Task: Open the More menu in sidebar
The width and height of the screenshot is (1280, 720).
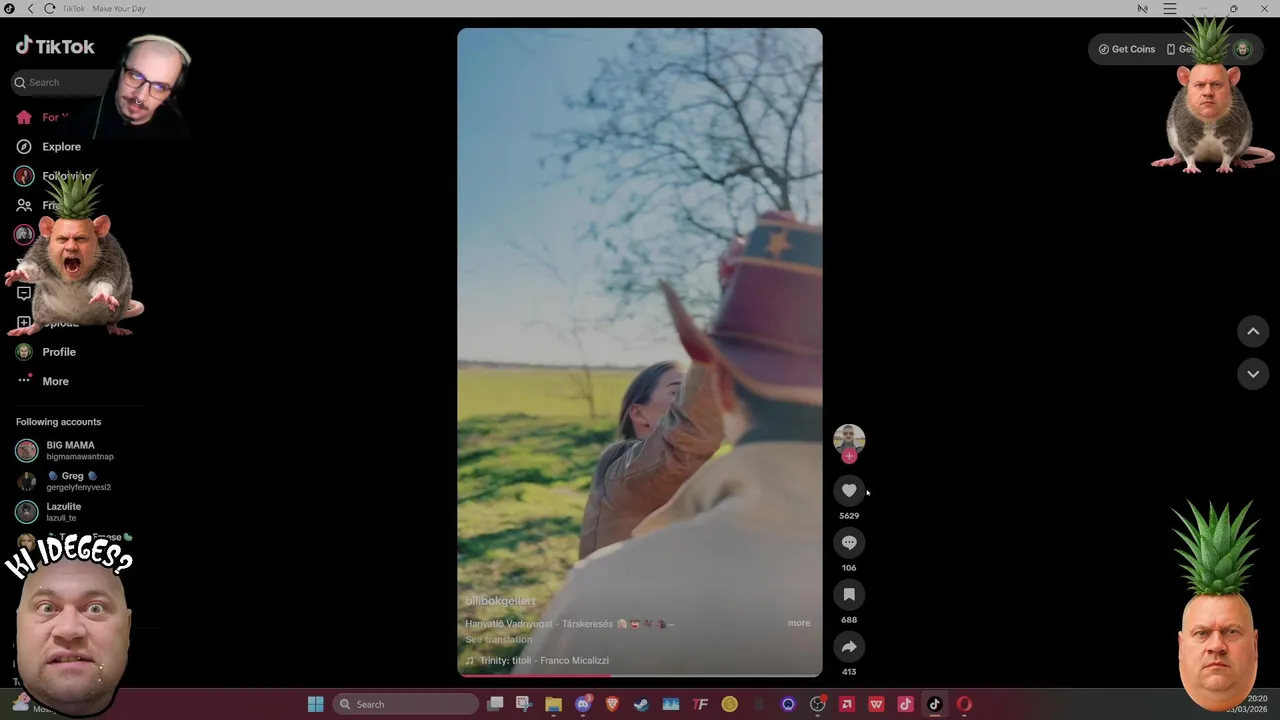Action: [x=55, y=381]
